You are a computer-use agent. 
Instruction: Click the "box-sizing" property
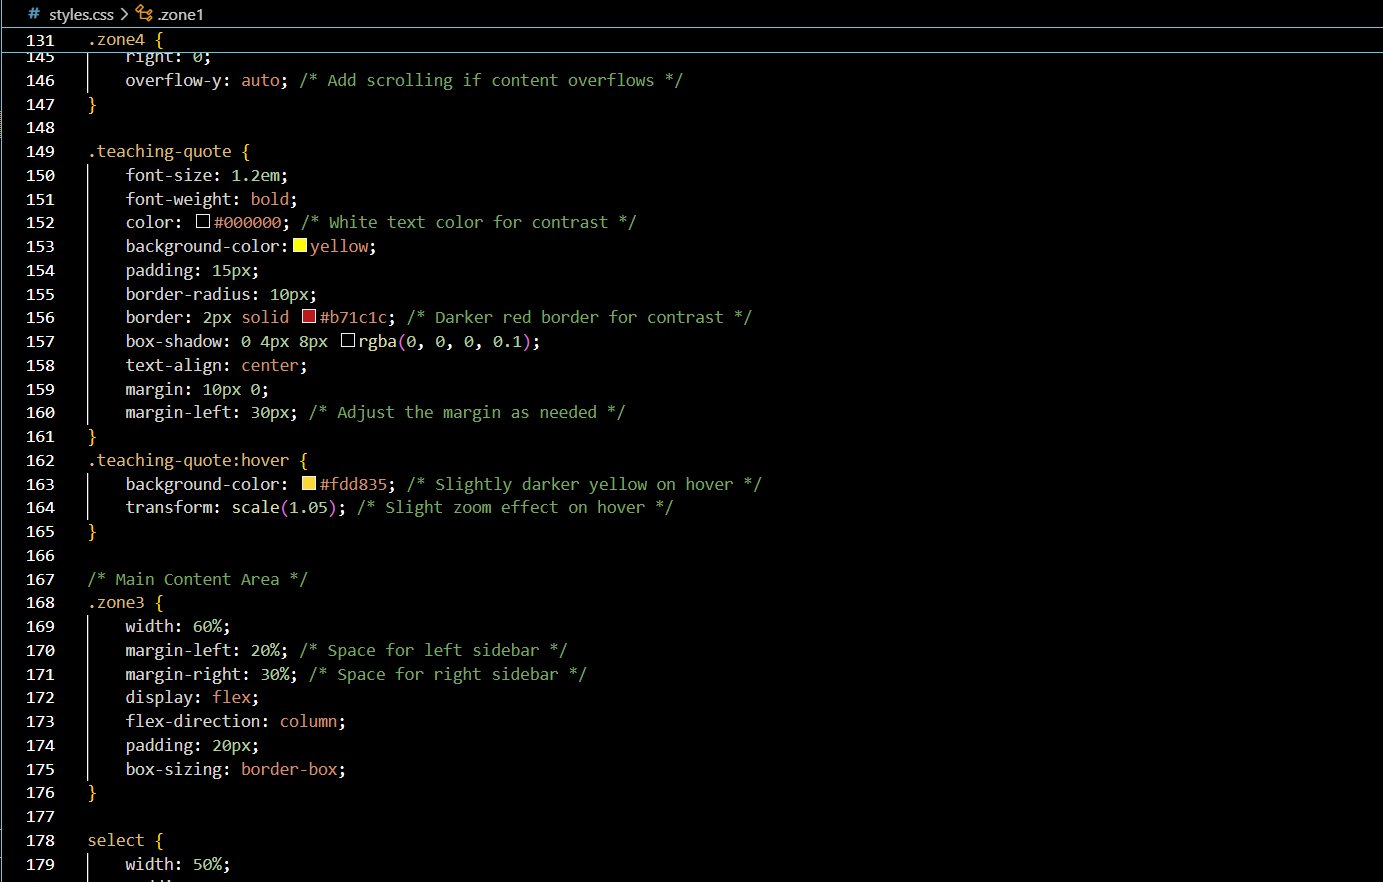[x=174, y=769]
